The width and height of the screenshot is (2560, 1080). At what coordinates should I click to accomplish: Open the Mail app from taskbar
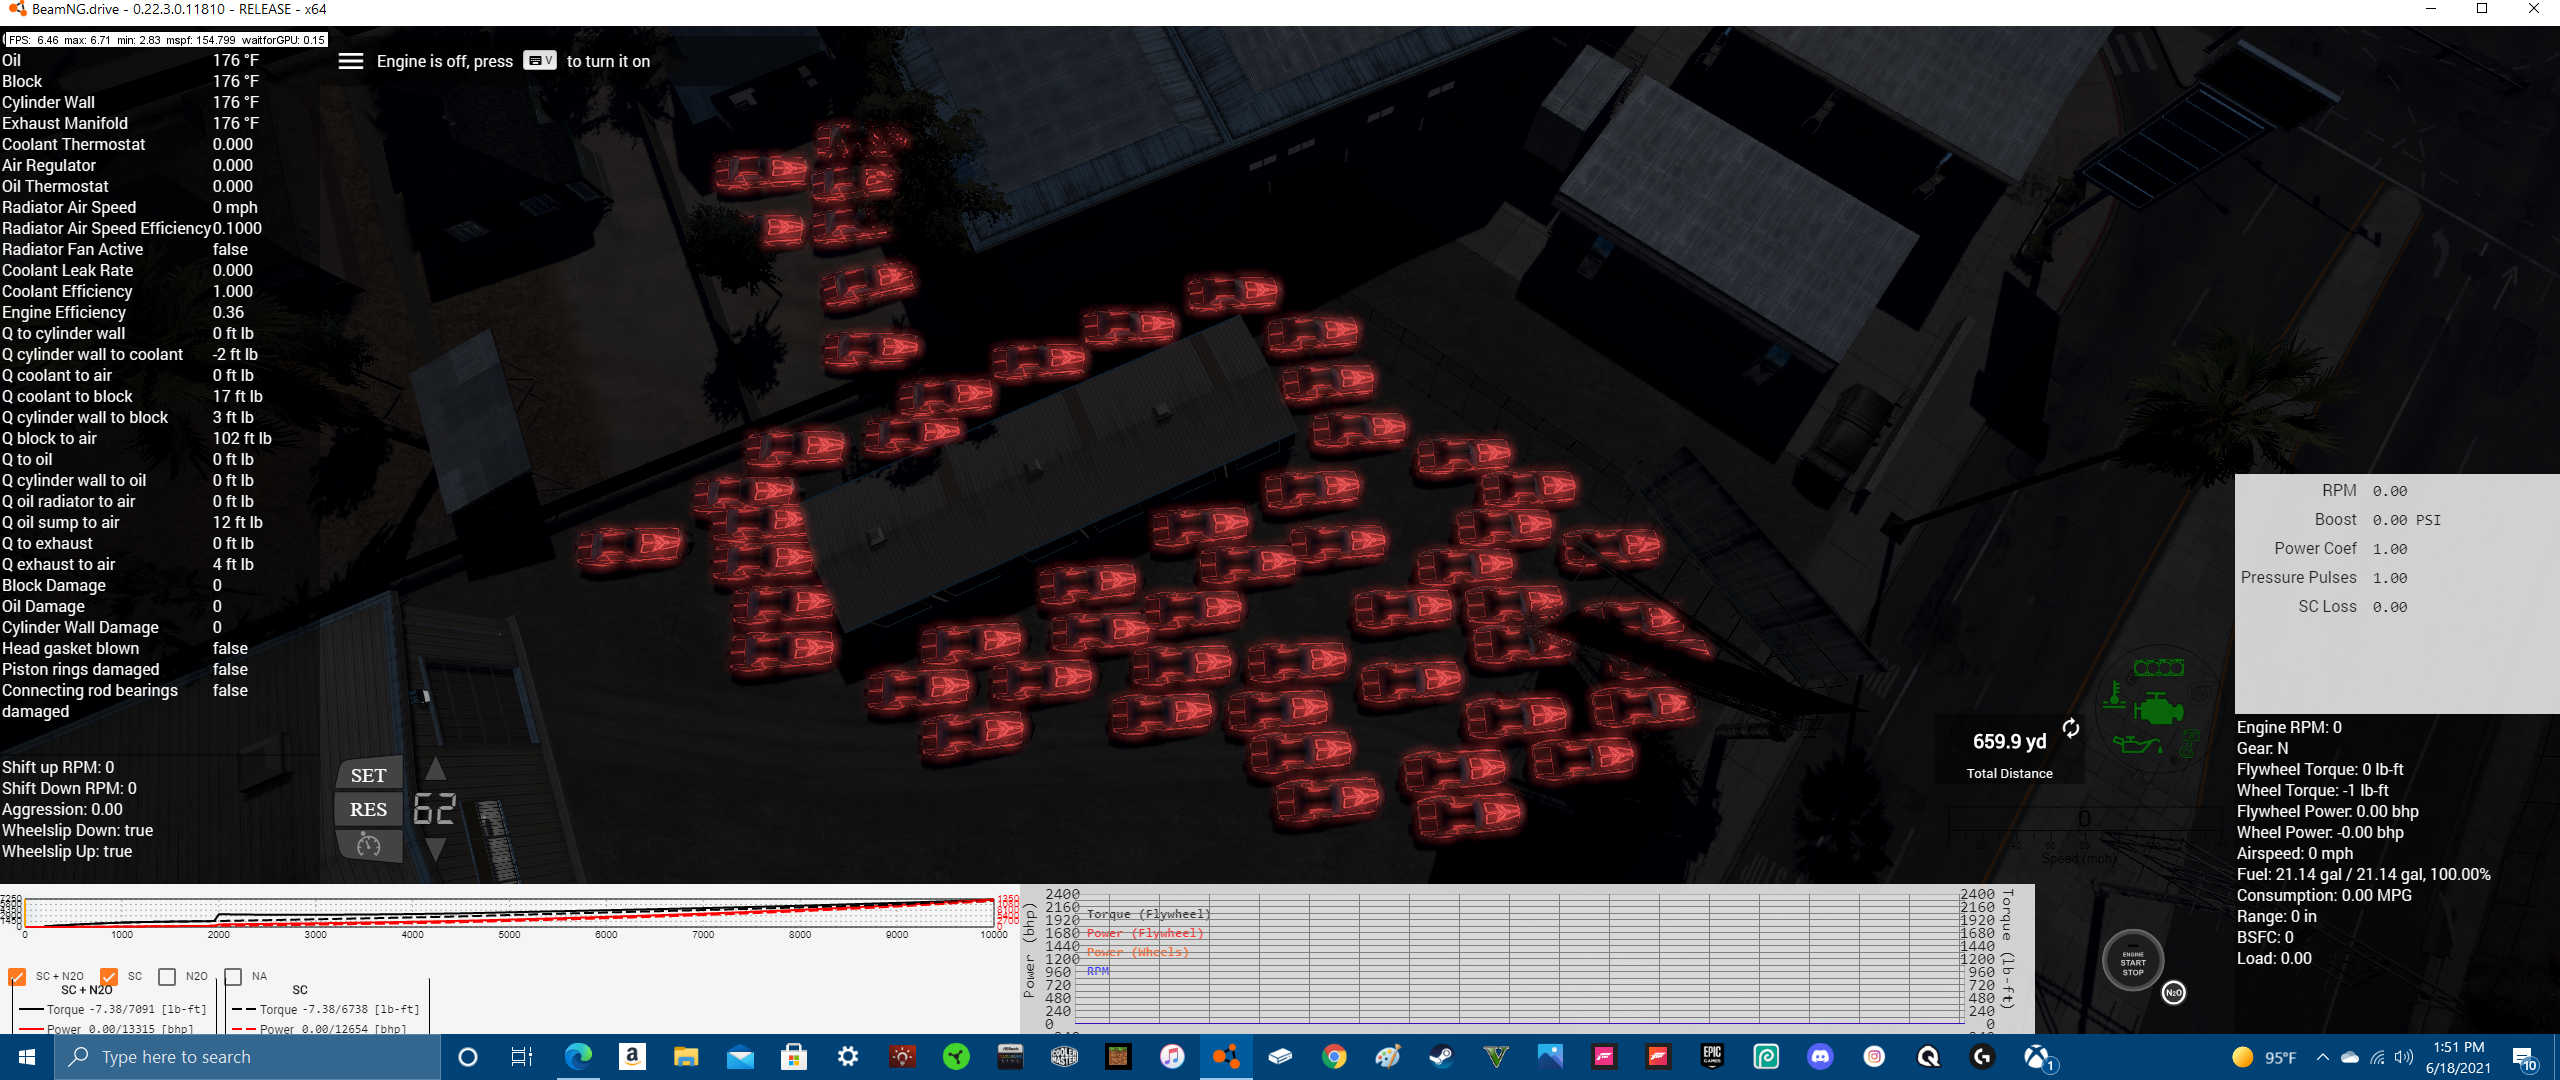[x=740, y=1057]
